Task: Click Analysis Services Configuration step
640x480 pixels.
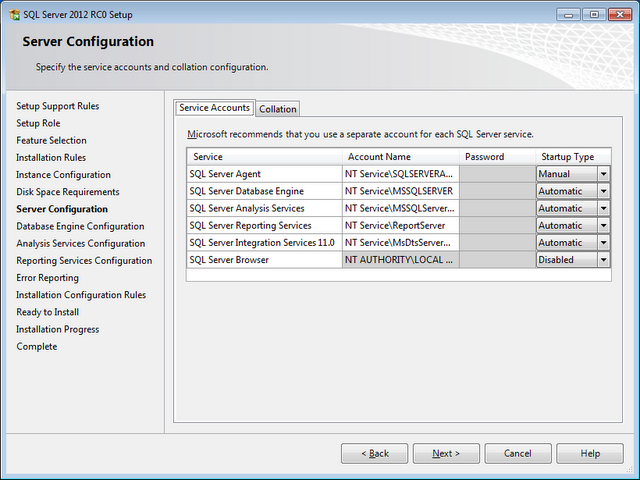Action: click(81, 243)
